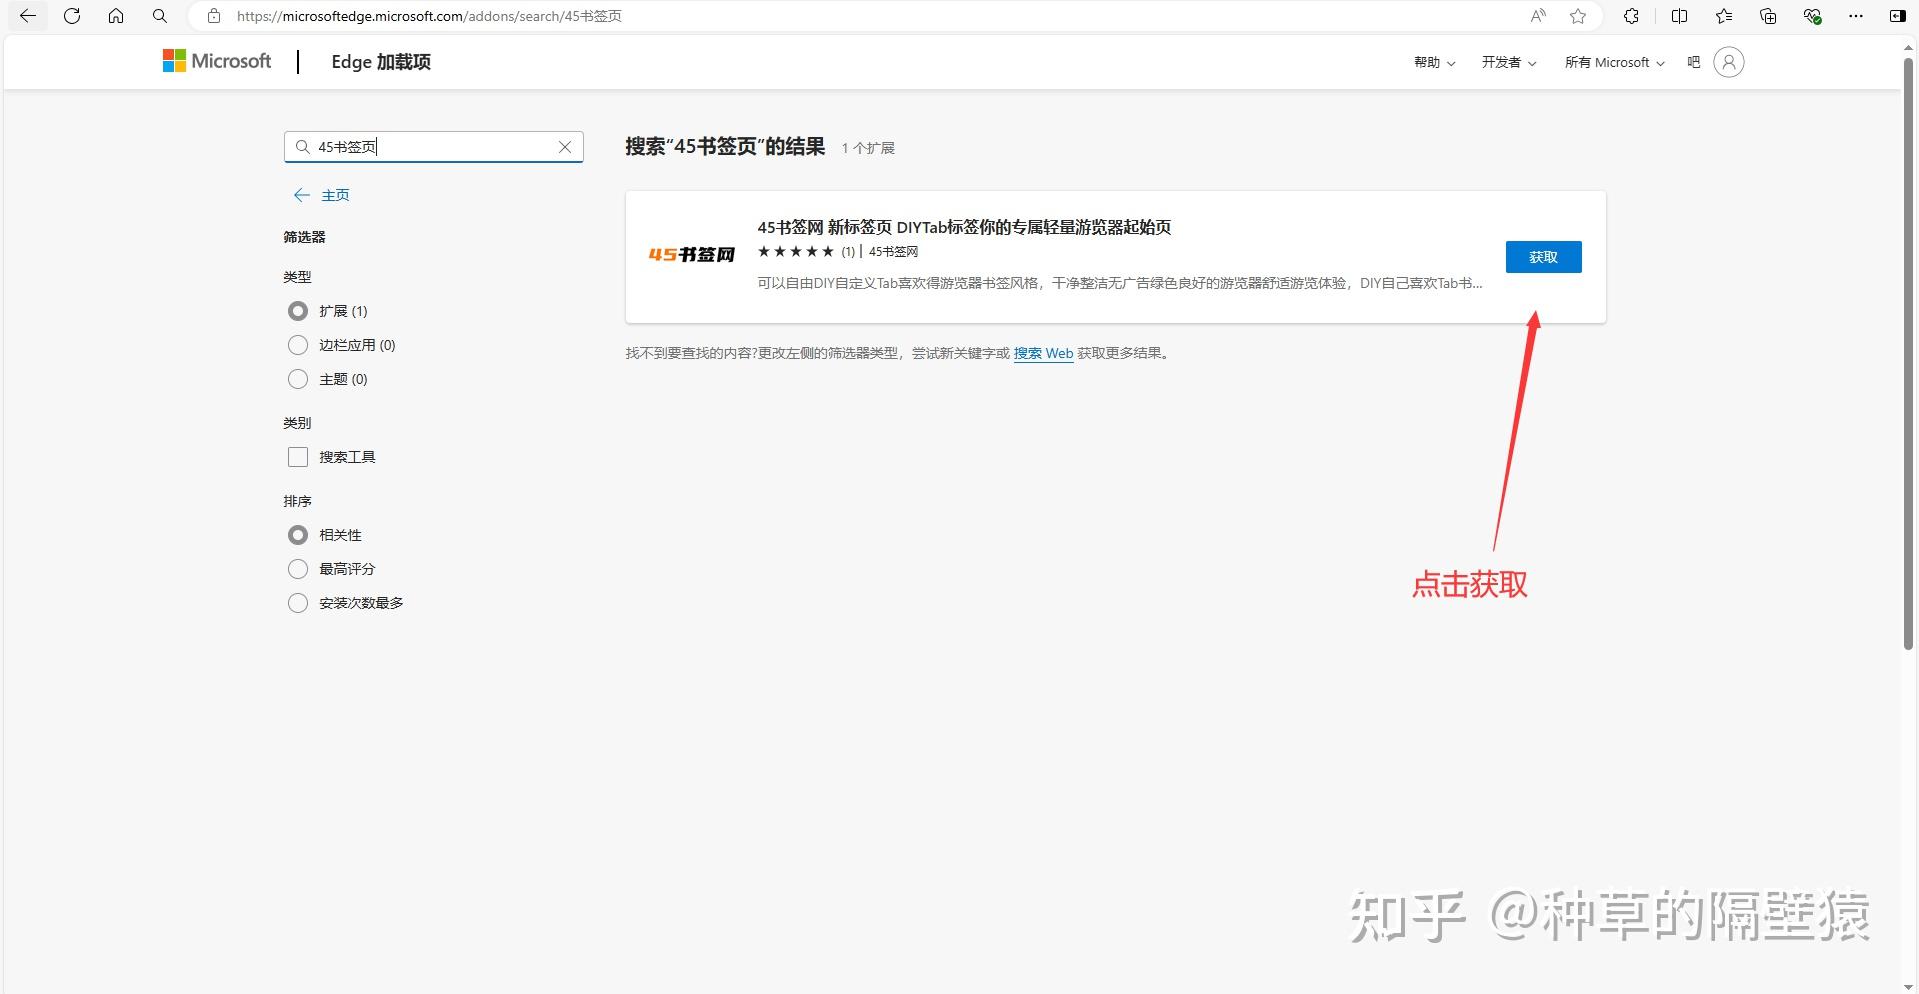Click the 吧 text beside profile avatar
The height and width of the screenshot is (994, 1919).
point(1693,62)
